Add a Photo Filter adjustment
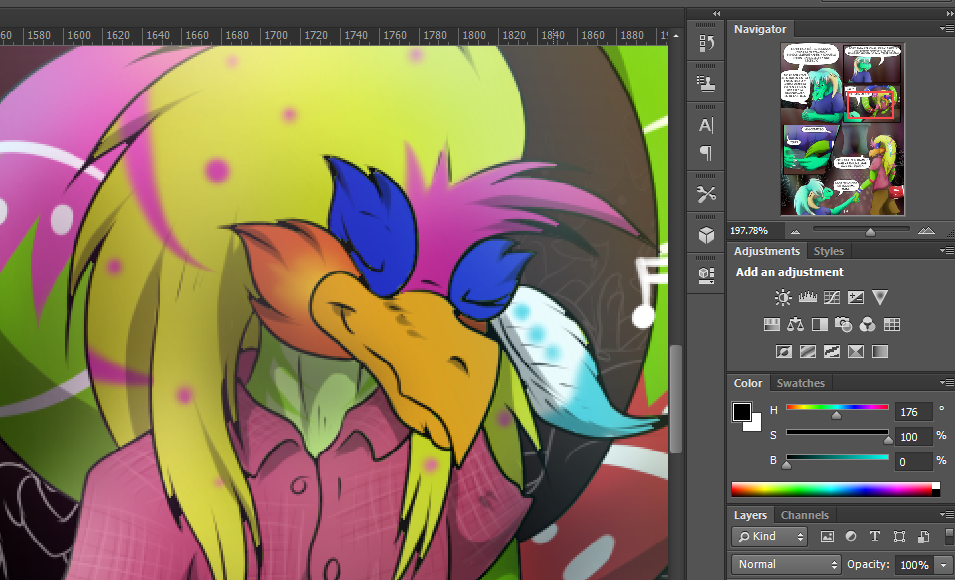 coord(844,324)
